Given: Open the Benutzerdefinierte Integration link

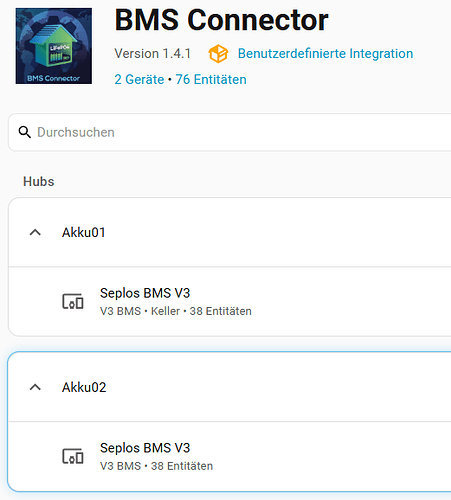Looking at the screenshot, I should pyautogui.click(x=325, y=53).
